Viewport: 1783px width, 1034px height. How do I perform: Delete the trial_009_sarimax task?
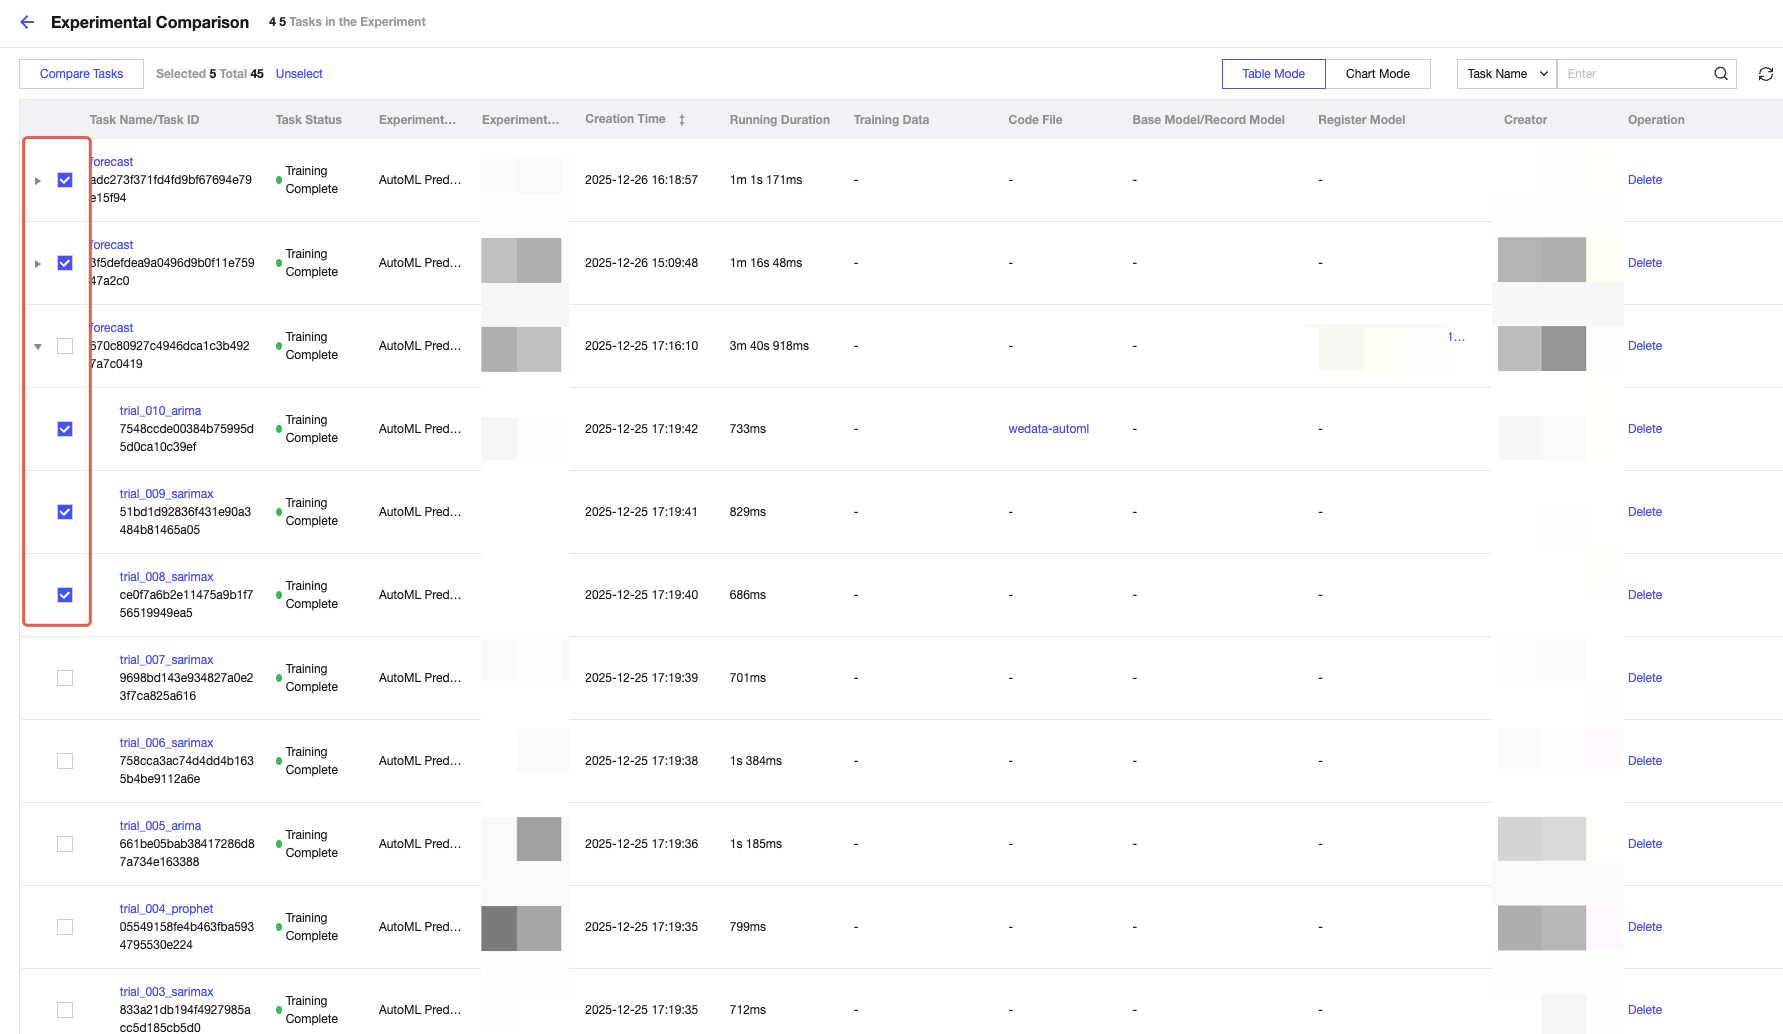(1644, 512)
